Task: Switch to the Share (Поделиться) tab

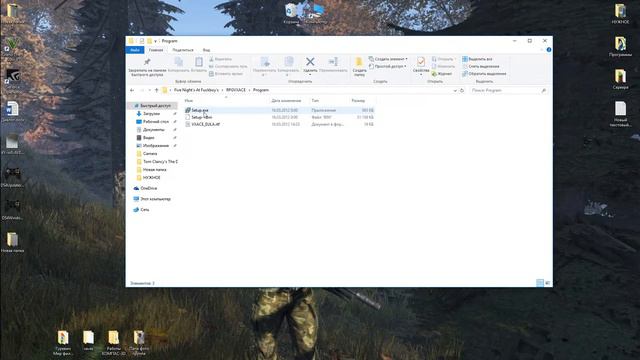Action: coord(183,50)
